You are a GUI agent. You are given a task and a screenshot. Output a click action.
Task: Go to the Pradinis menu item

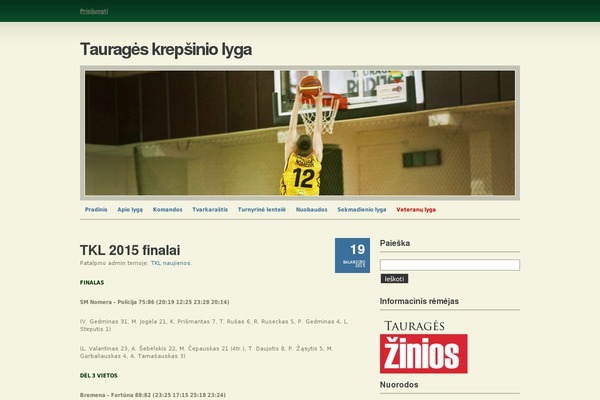(x=96, y=209)
